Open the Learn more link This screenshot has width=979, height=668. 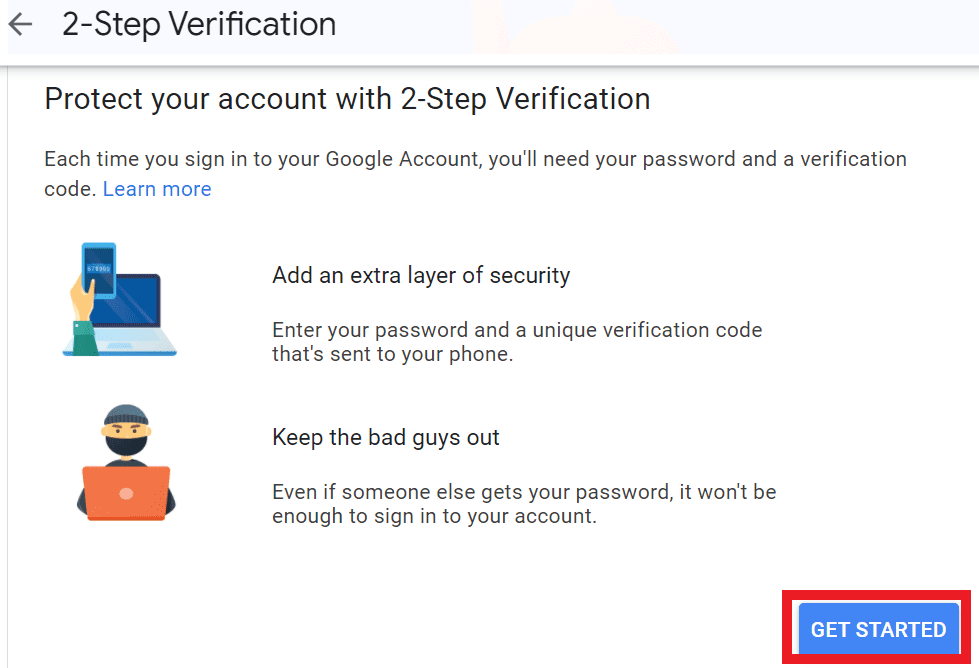[157, 189]
